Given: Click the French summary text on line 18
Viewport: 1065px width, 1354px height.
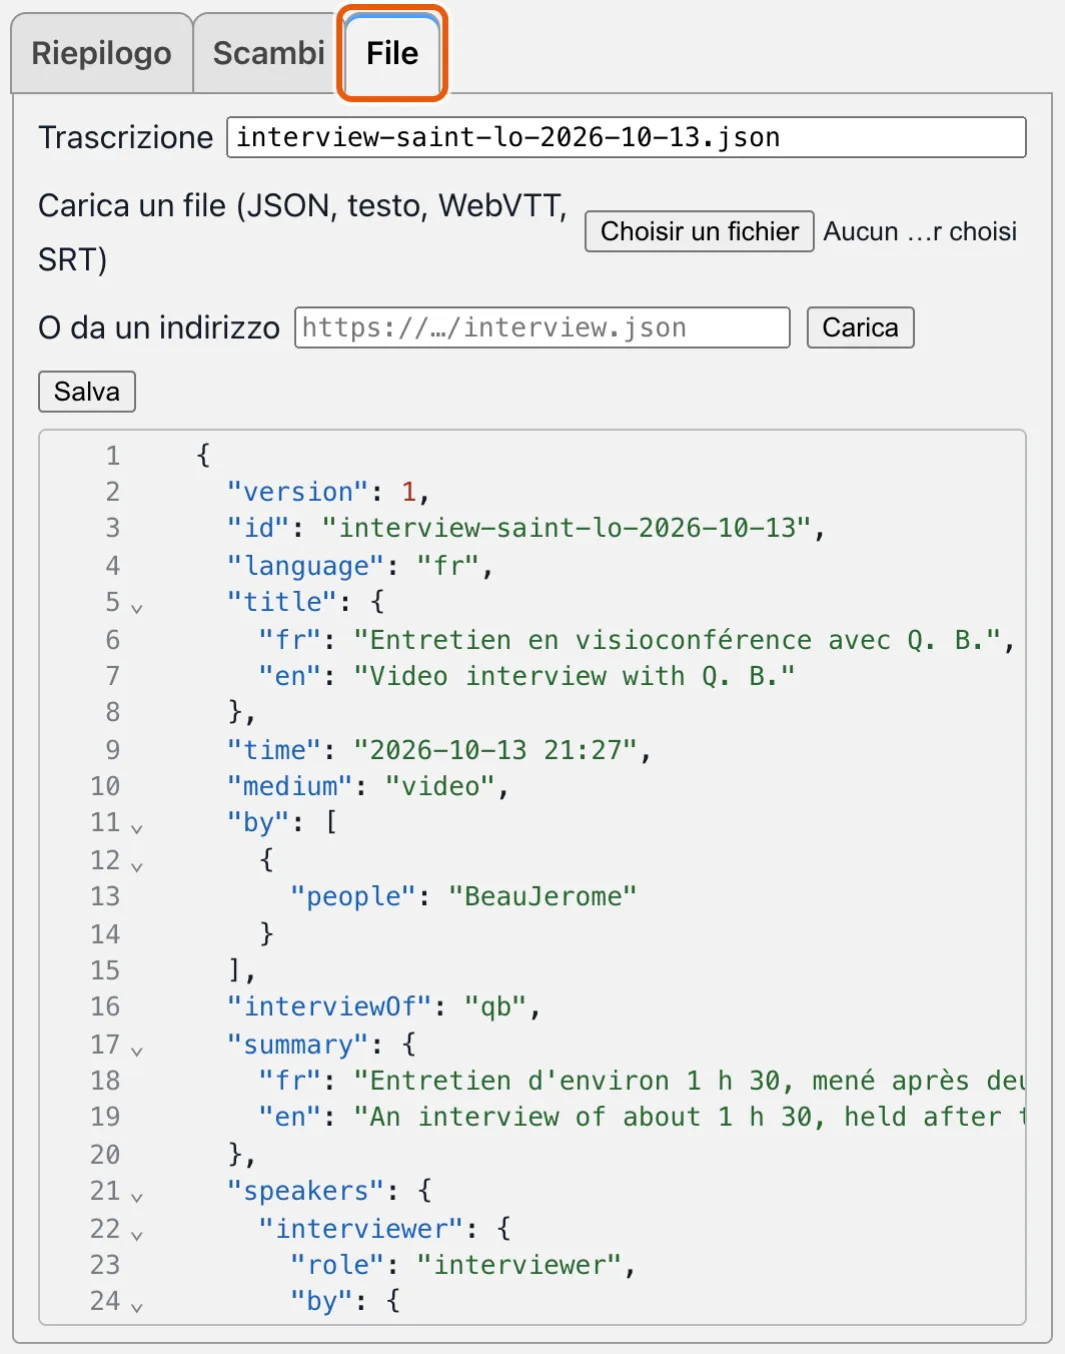Looking at the screenshot, I should pos(690,1080).
